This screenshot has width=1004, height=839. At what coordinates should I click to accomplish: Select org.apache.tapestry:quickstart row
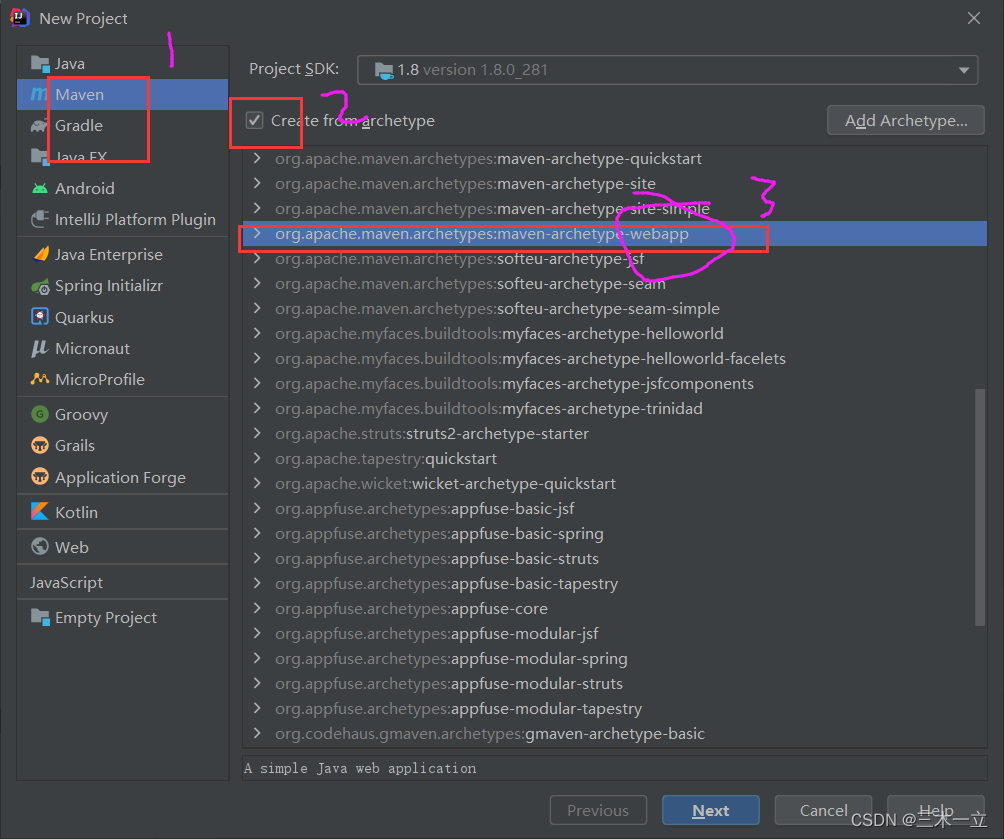pos(615,459)
